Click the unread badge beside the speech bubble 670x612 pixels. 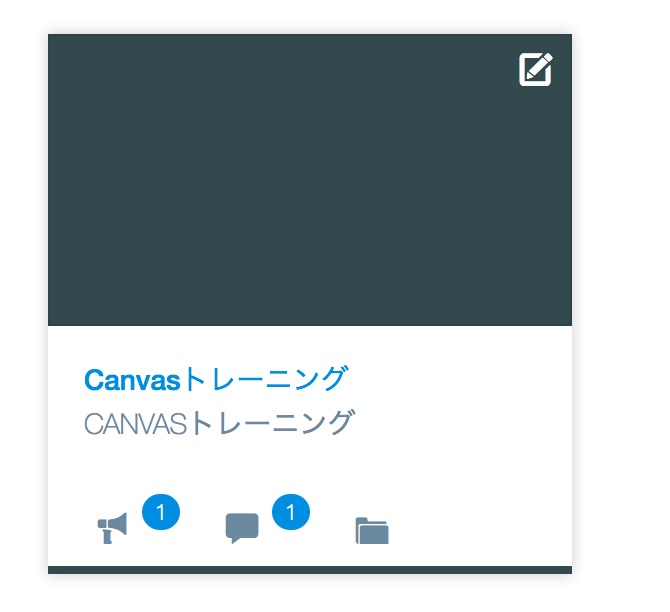click(291, 513)
